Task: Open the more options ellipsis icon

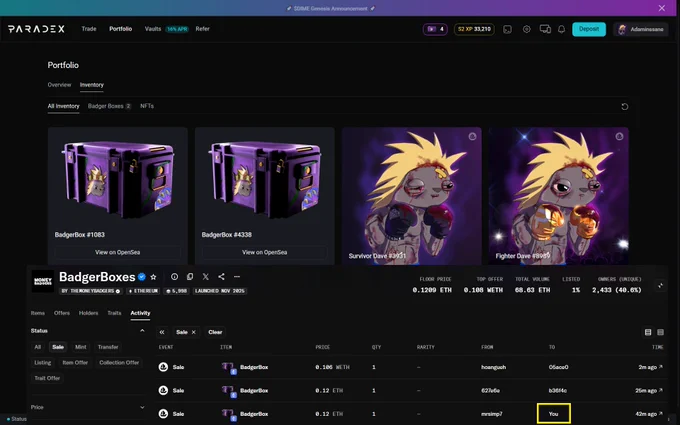Action: (x=237, y=276)
